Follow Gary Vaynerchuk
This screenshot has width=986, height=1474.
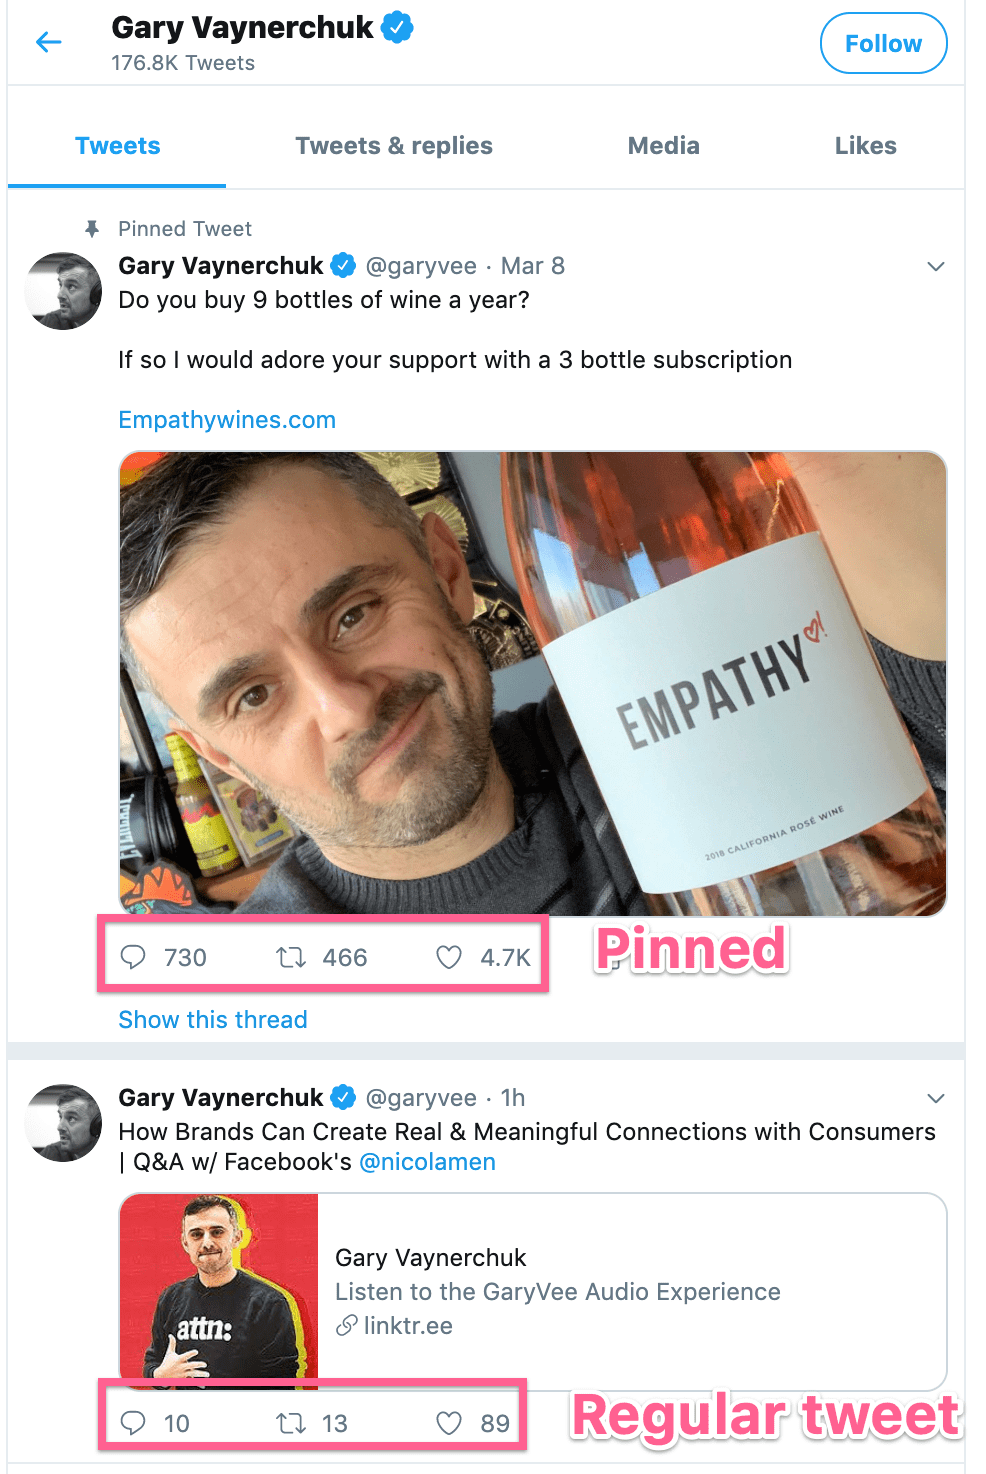(883, 43)
